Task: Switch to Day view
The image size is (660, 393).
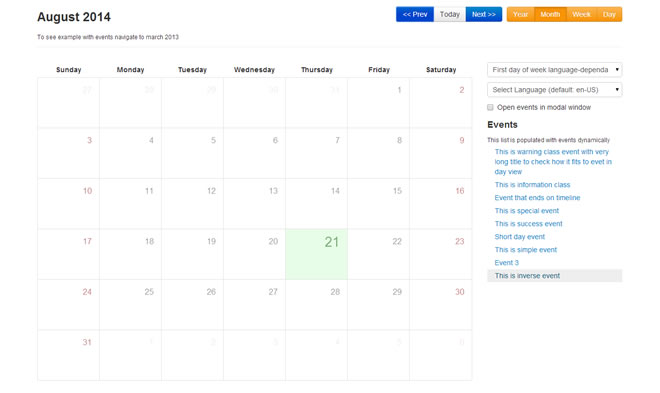Action: point(609,14)
